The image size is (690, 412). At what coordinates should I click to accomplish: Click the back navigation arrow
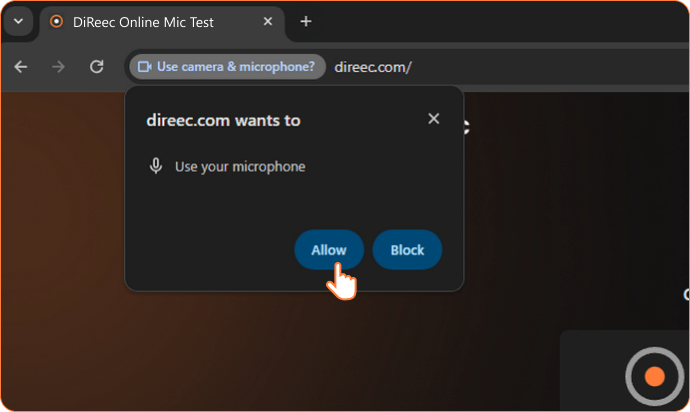point(21,67)
